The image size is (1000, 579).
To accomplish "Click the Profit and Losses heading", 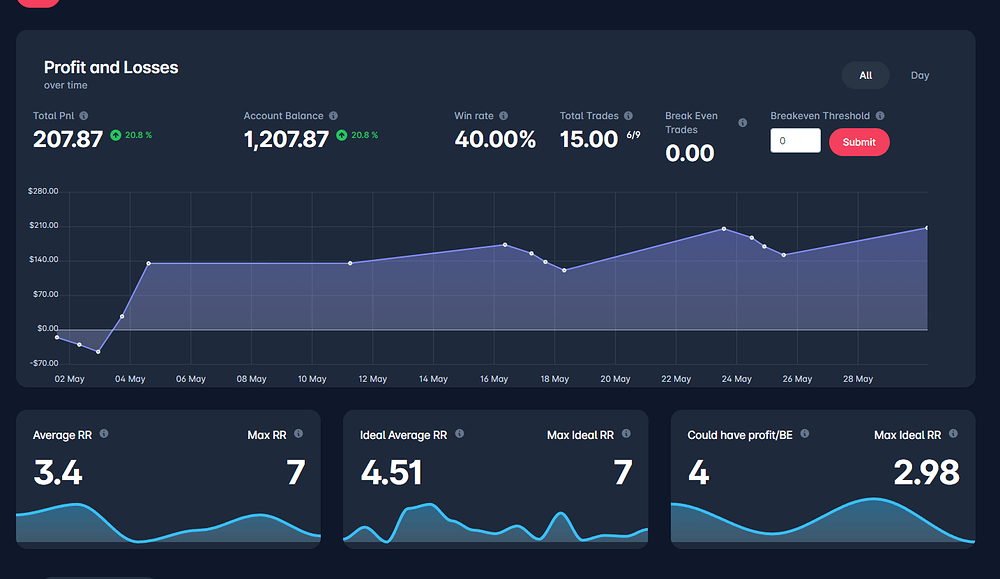I will click(x=111, y=68).
